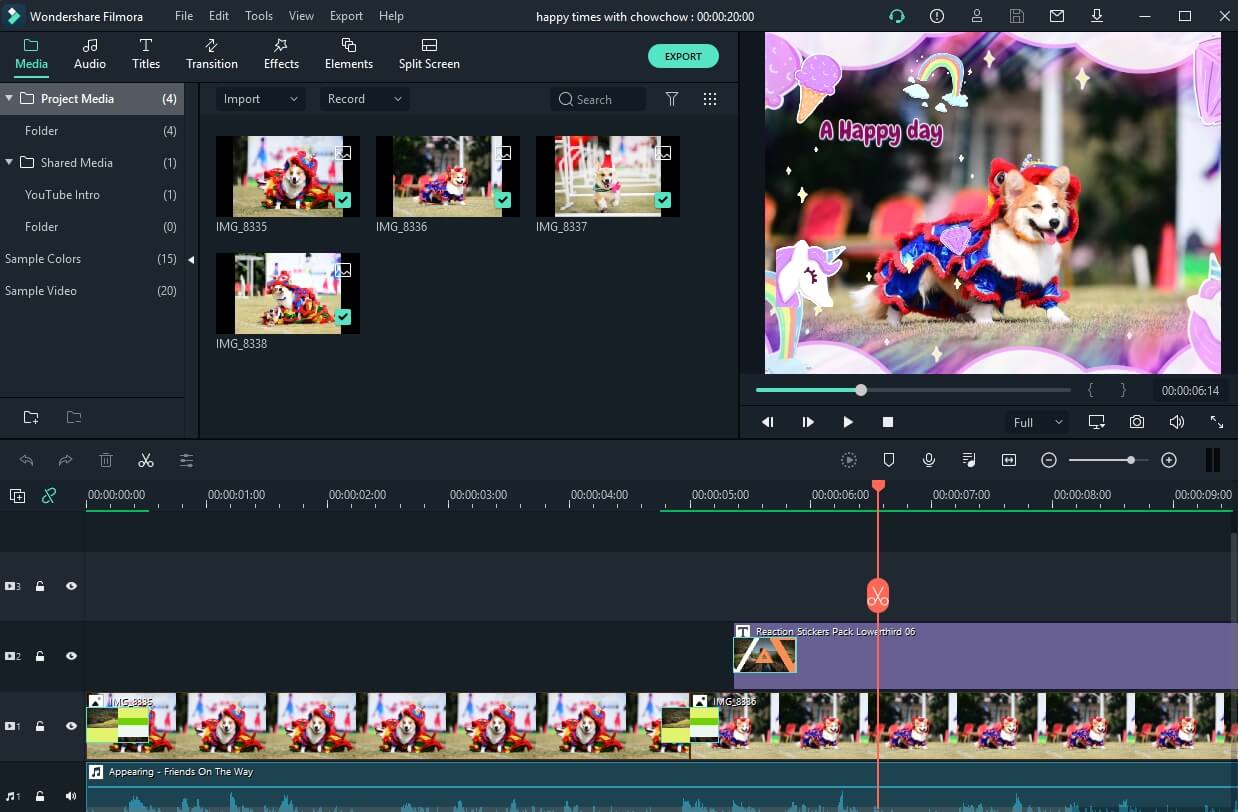The image size is (1238, 812).
Task: Click the media search field
Action: click(598, 99)
